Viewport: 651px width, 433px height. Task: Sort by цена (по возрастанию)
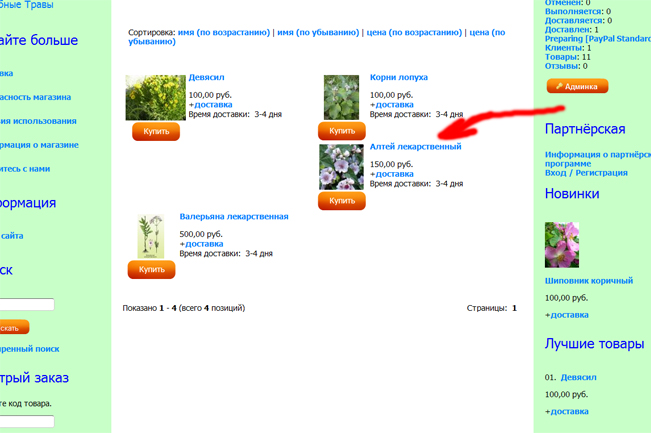(414, 32)
